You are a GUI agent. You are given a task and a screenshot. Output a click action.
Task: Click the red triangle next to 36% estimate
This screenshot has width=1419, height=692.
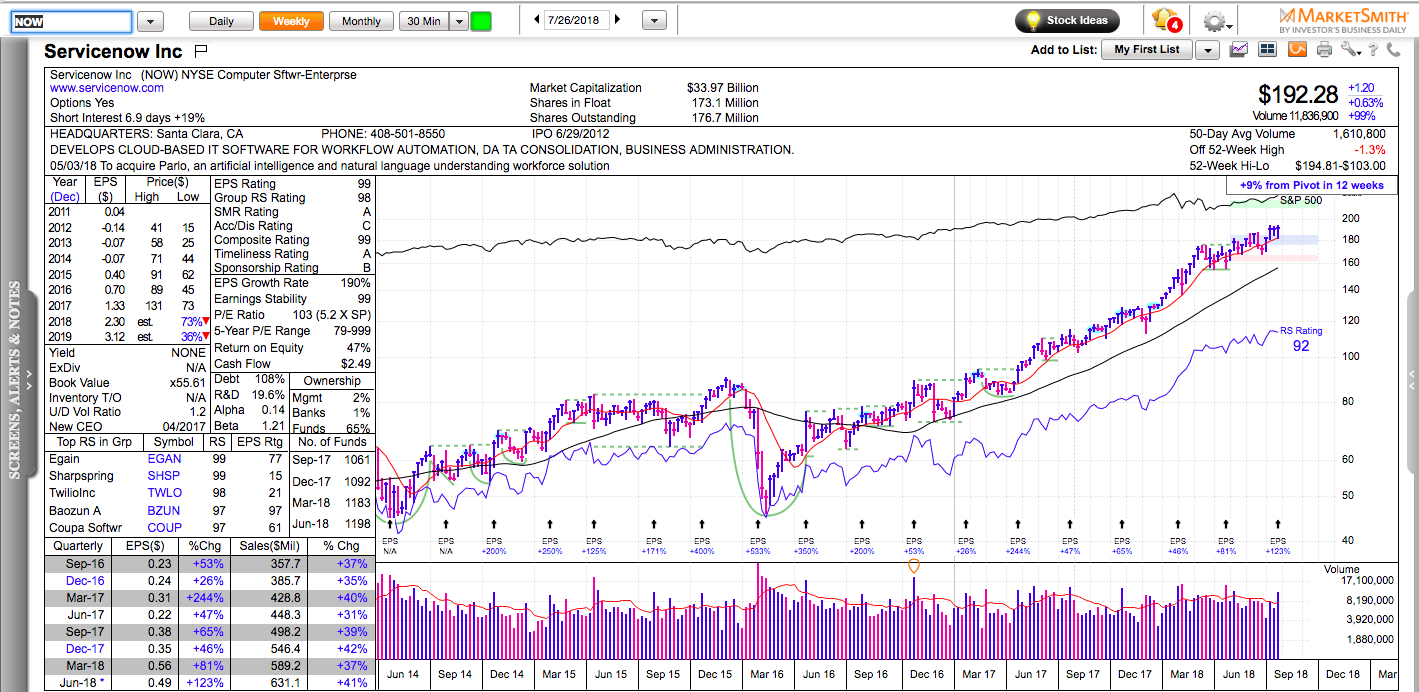tap(205, 337)
